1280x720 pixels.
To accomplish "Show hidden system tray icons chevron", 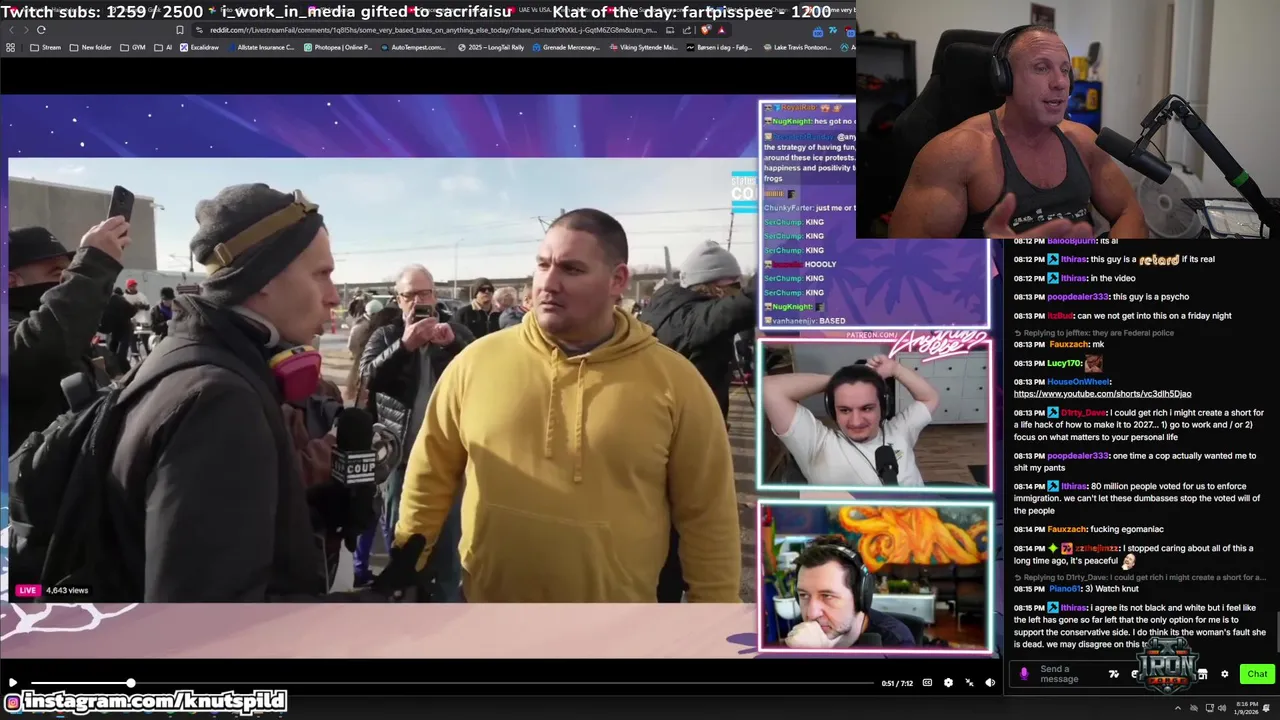I will (1178, 708).
